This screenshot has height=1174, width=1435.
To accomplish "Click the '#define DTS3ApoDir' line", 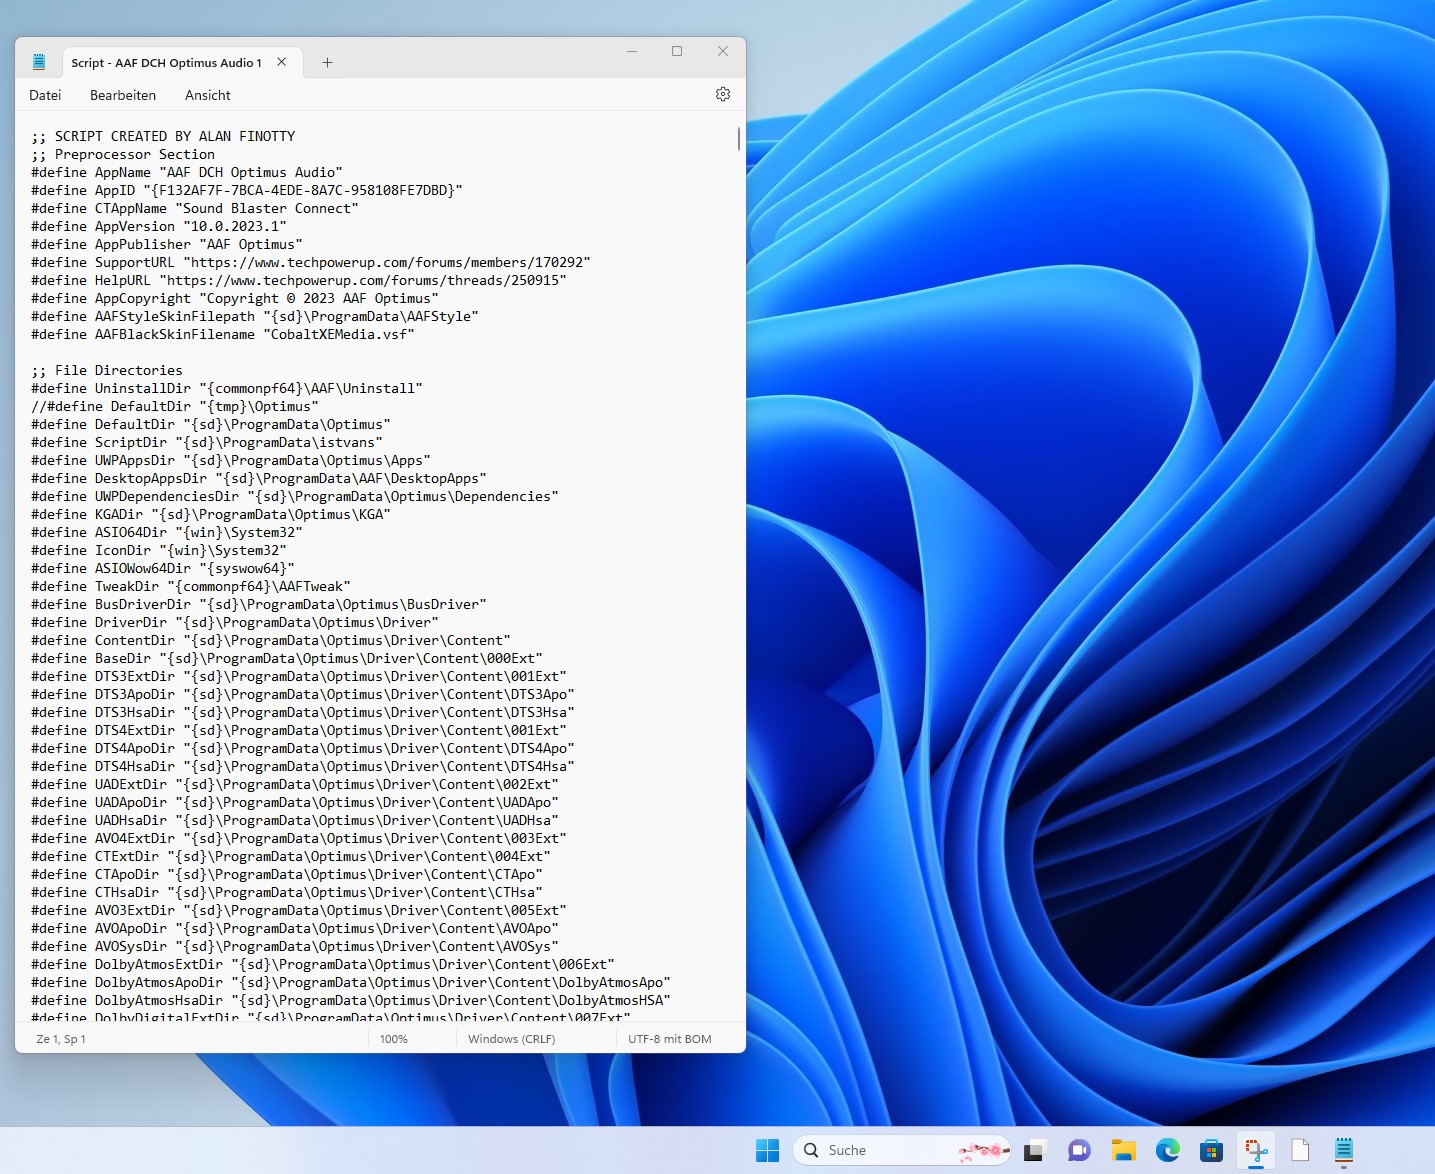I will pos(303,694).
